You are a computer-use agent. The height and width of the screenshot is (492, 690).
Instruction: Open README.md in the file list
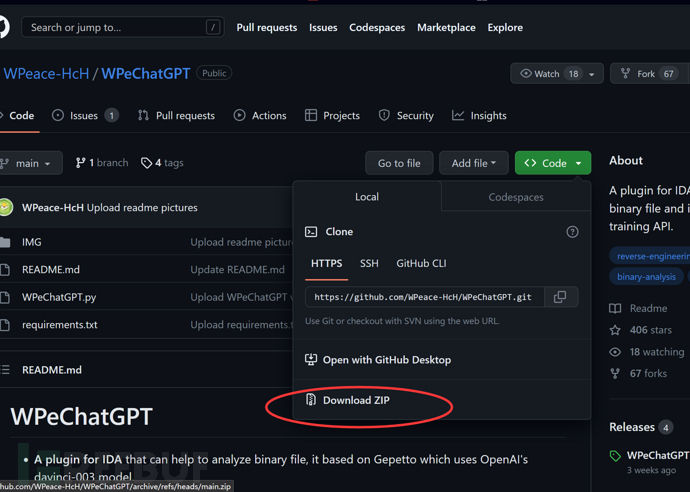51,270
